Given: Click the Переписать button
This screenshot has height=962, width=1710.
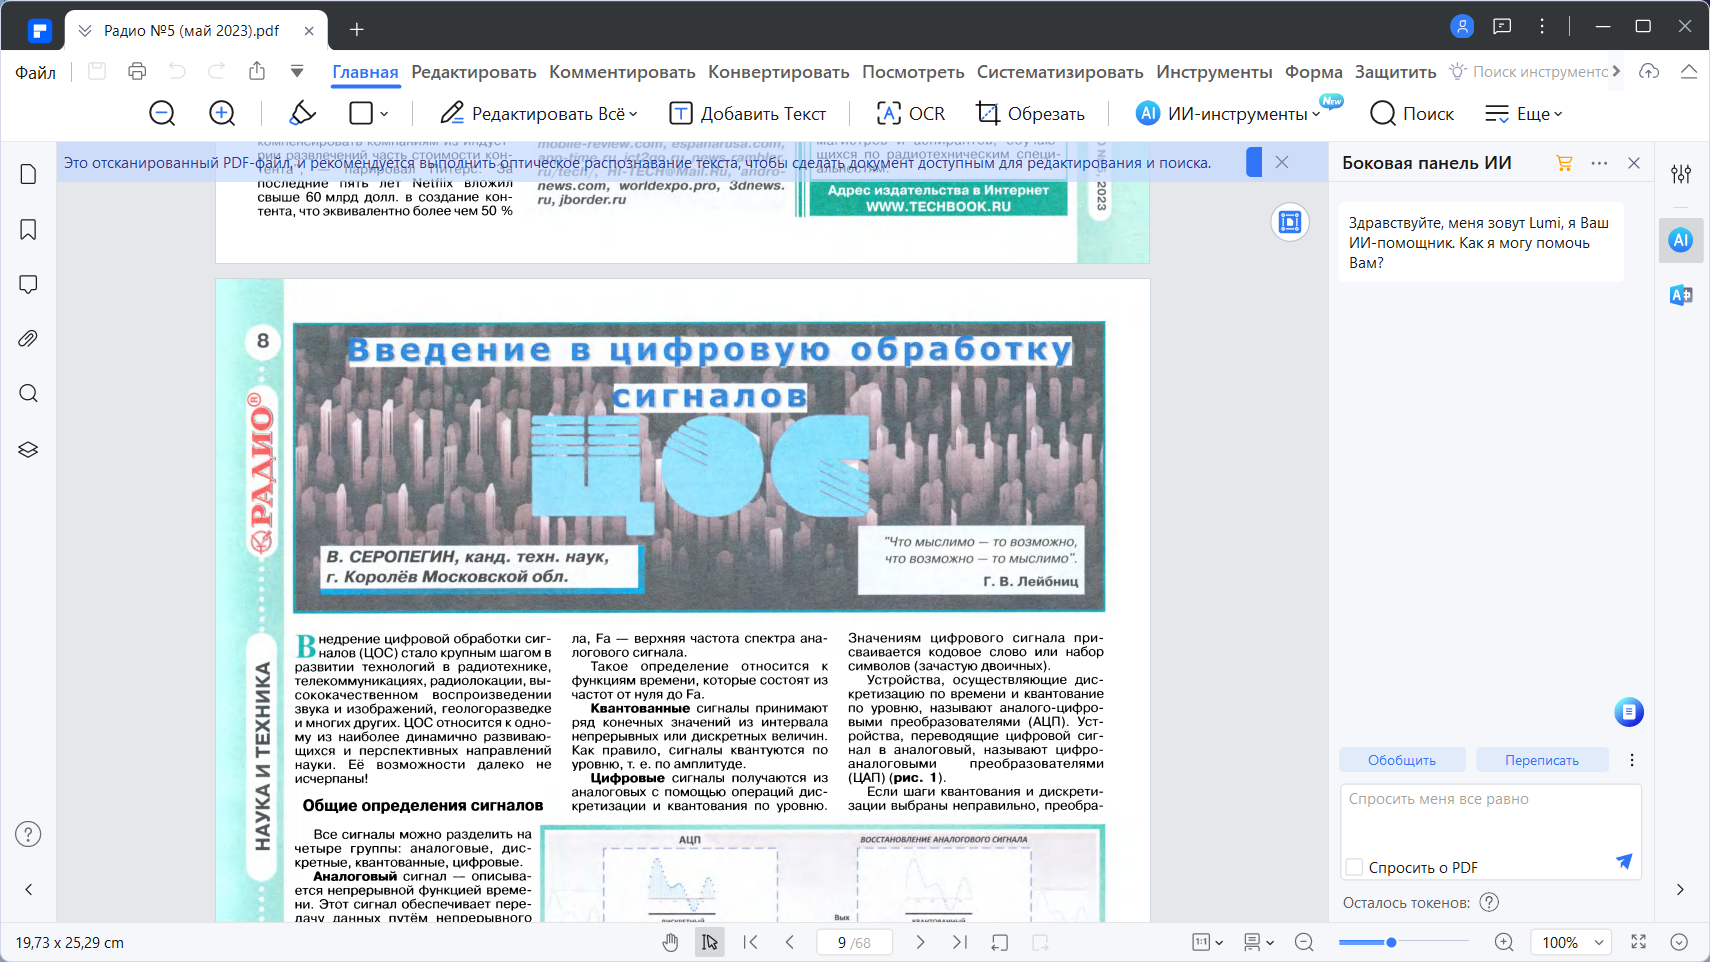Looking at the screenshot, I should [1542, 760].
